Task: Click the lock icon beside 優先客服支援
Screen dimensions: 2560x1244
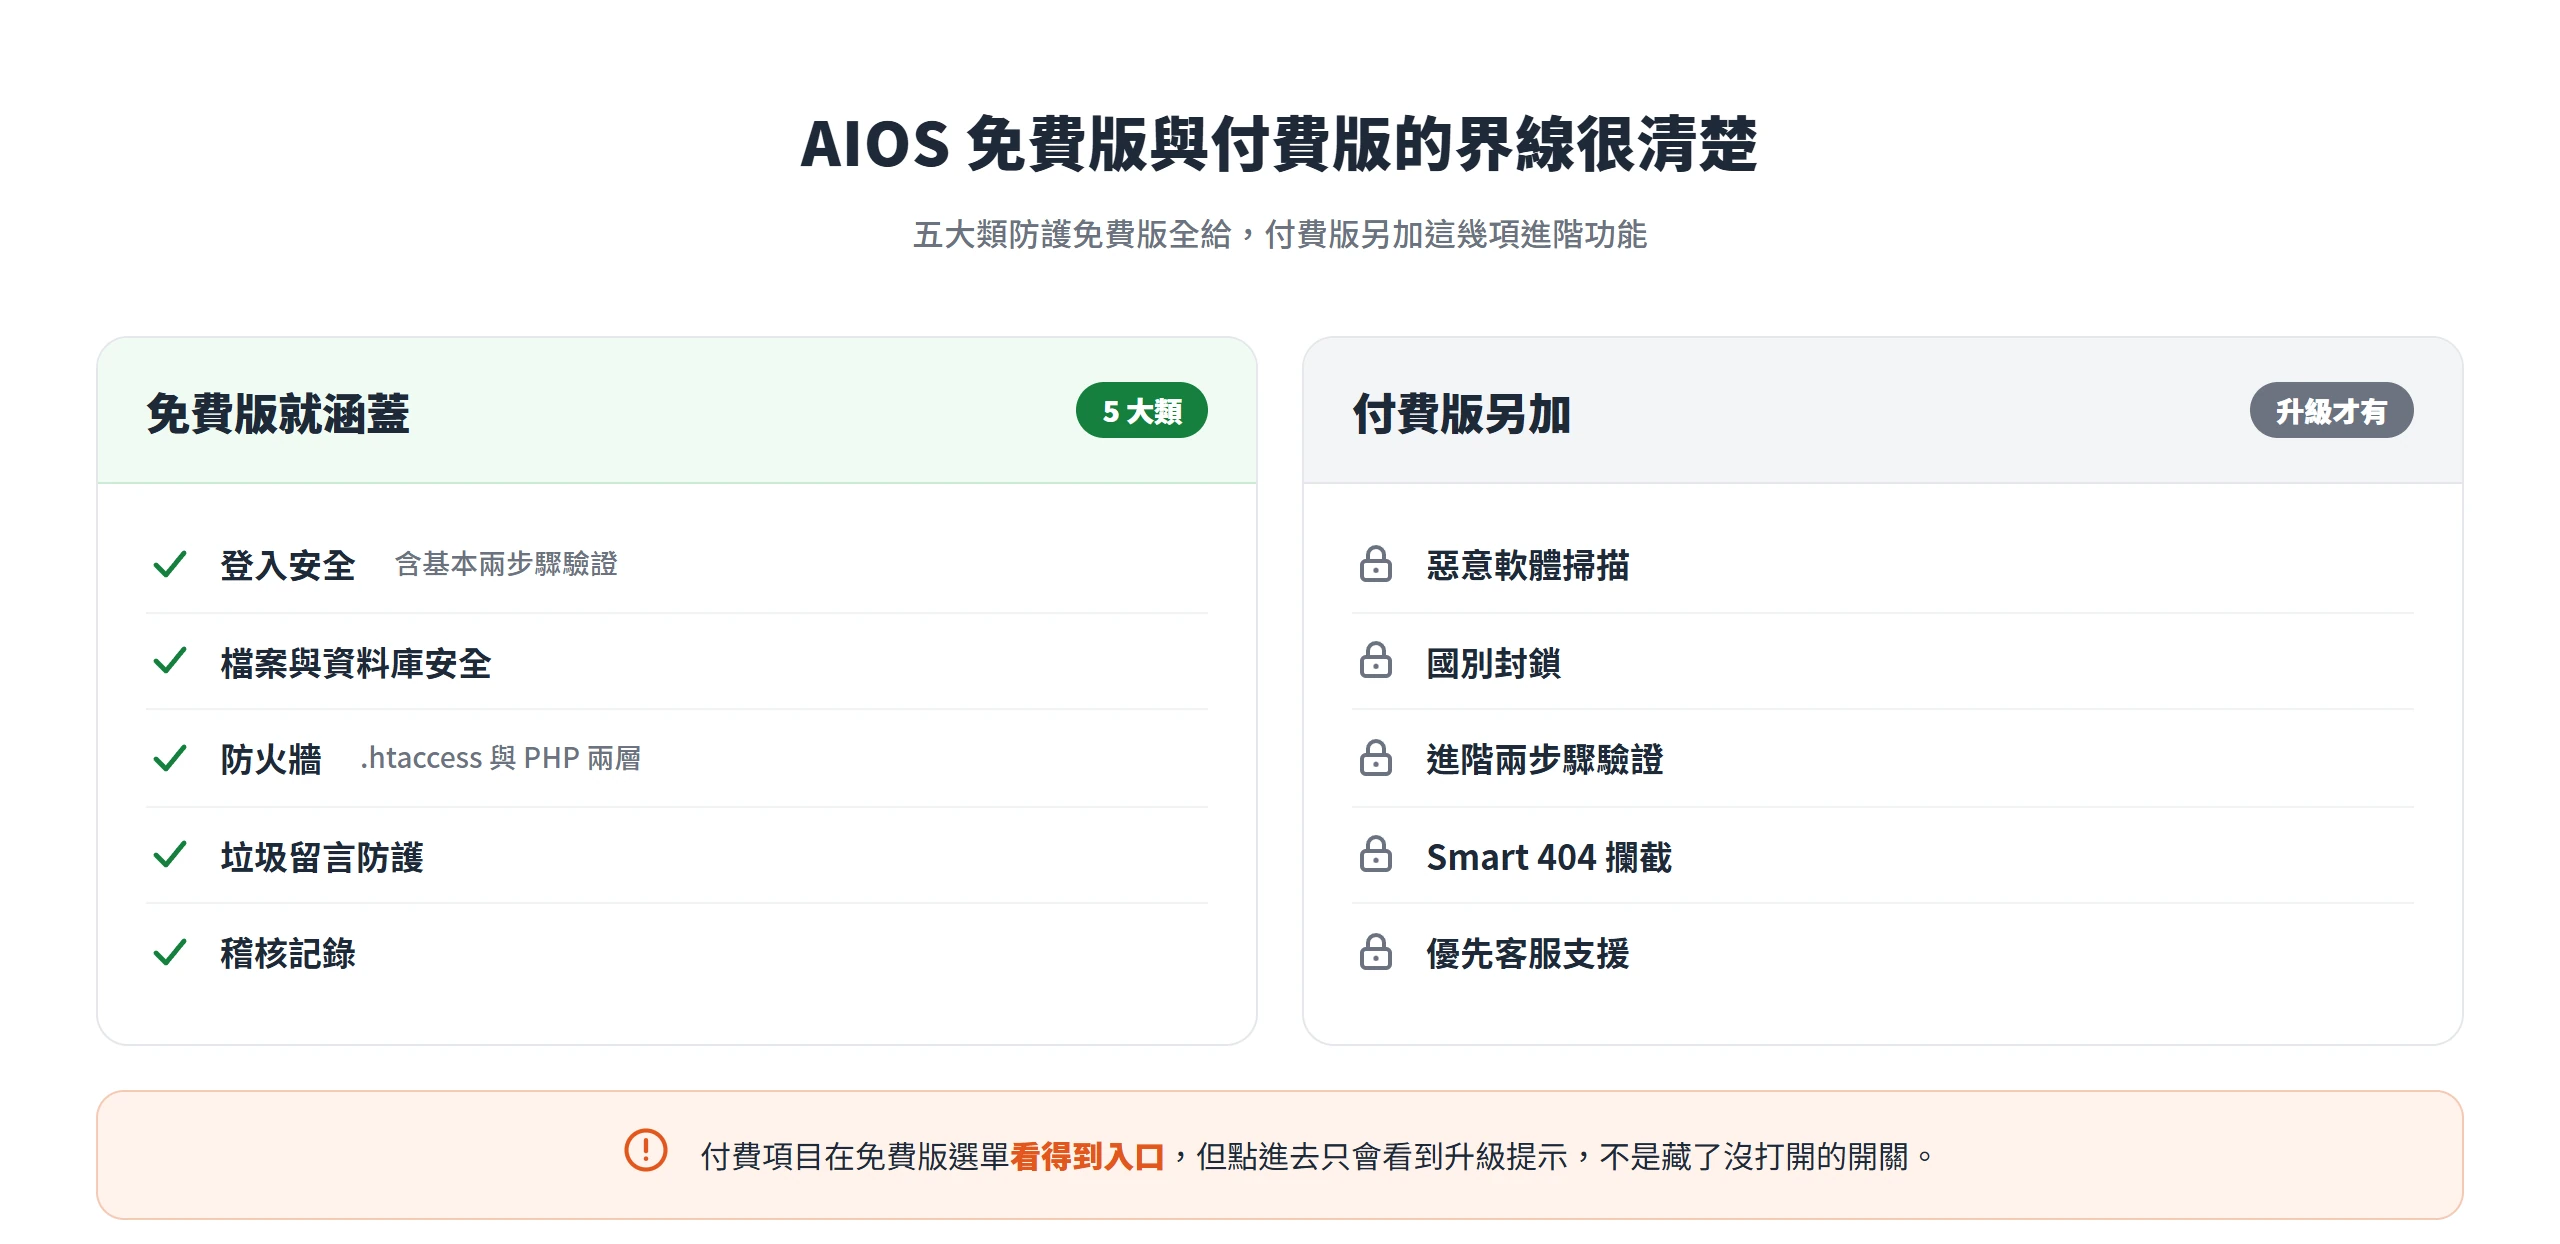Action: (1376, 952)
